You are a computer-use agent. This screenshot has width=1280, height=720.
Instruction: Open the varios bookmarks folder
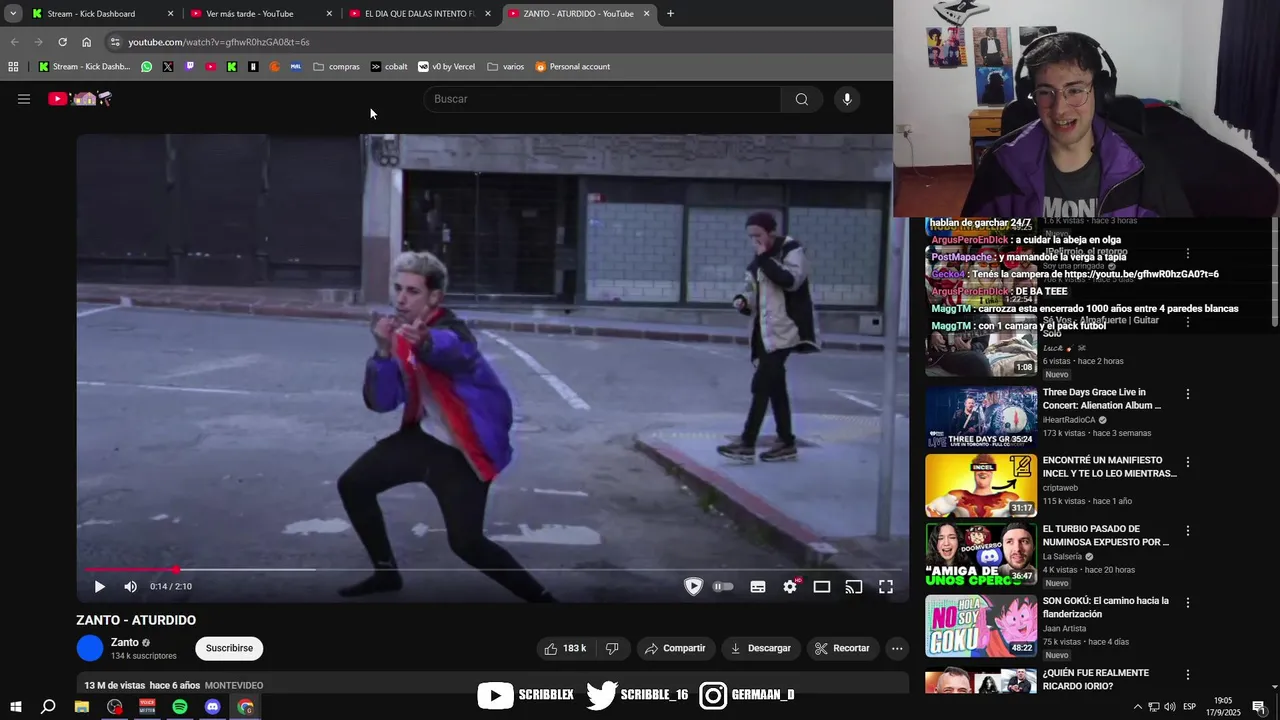point(505,67)
